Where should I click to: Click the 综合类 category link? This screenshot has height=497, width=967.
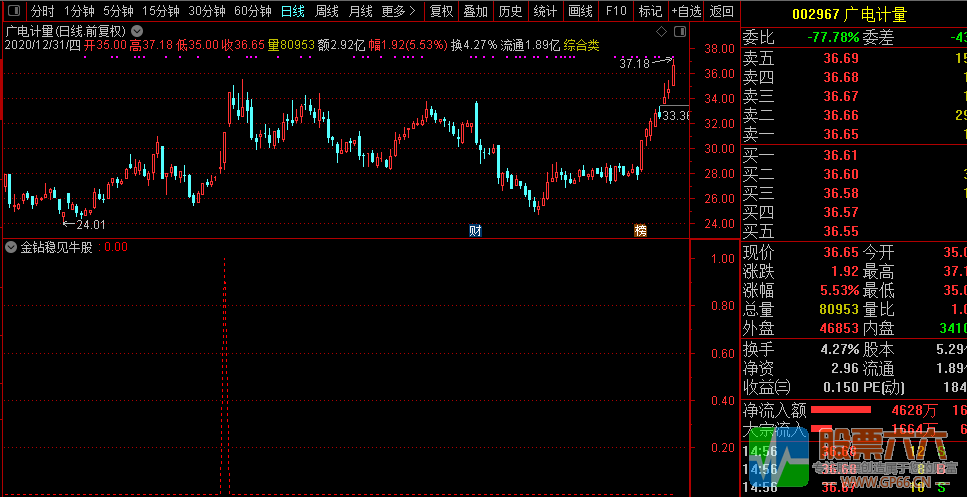tap(581, 45)
